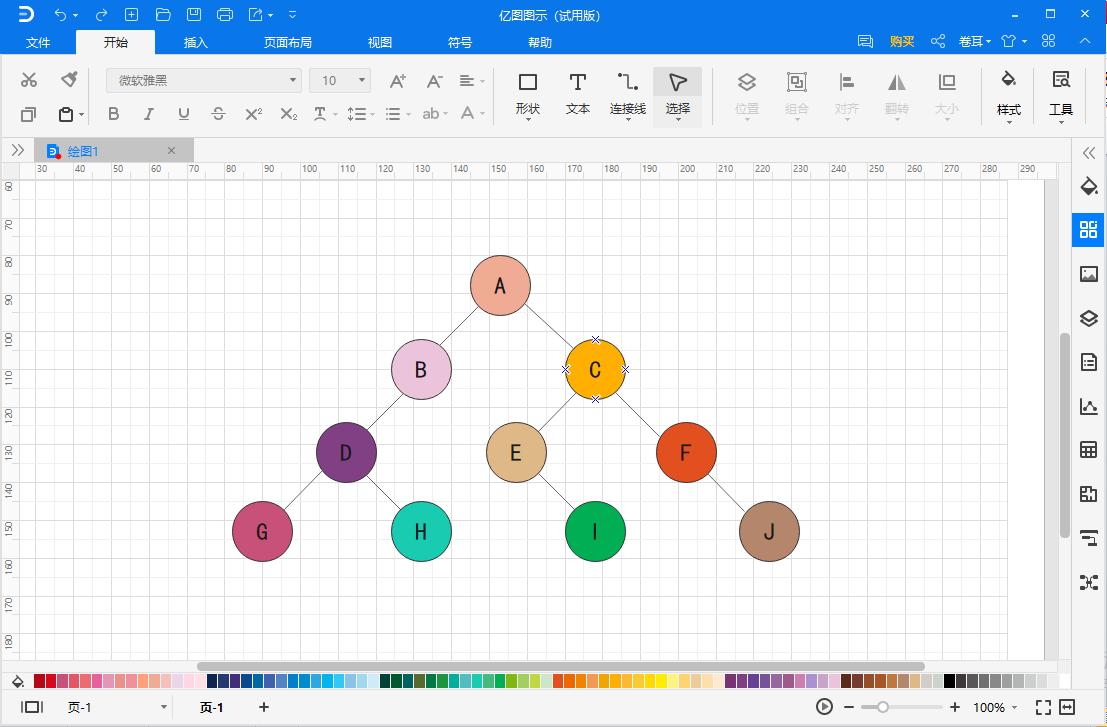Open the Style fill bucket tool
1107x727 pixels.
tap(1008, 92)
